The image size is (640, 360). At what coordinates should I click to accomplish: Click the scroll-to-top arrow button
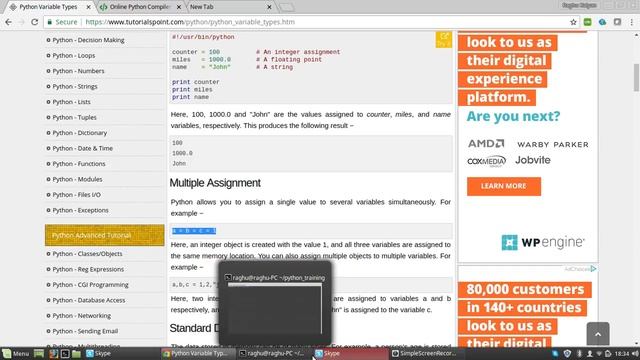tap(598, 334)
